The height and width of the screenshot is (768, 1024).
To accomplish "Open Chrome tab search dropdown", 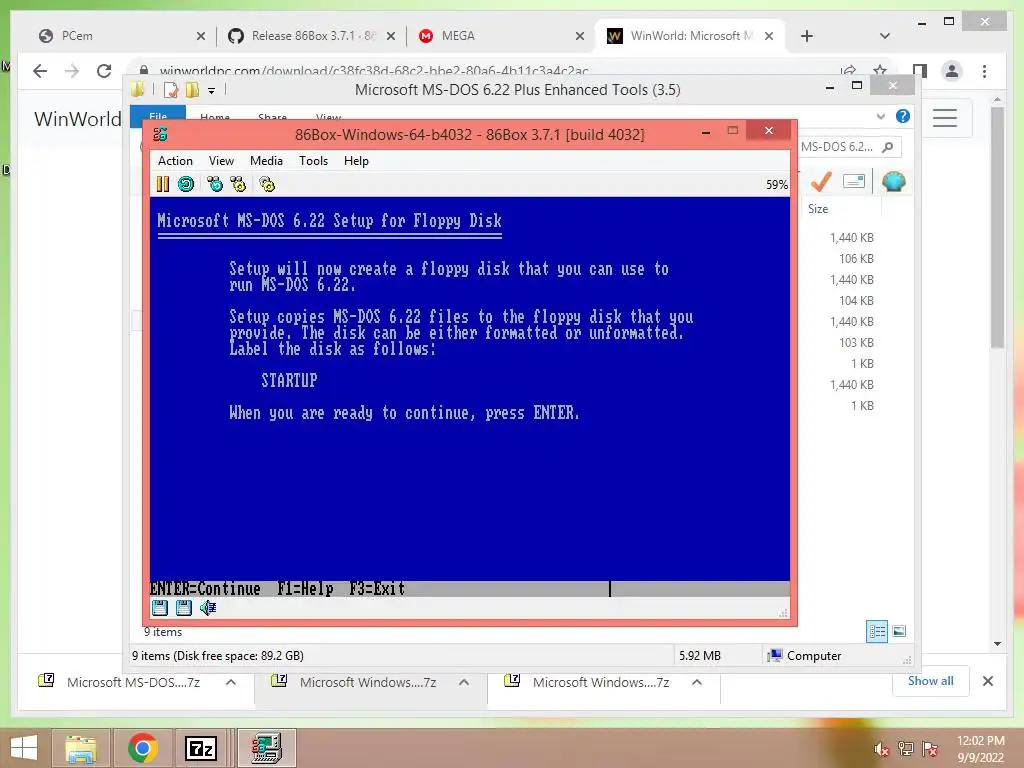I will pyautogui.click(x=884, y=36).
